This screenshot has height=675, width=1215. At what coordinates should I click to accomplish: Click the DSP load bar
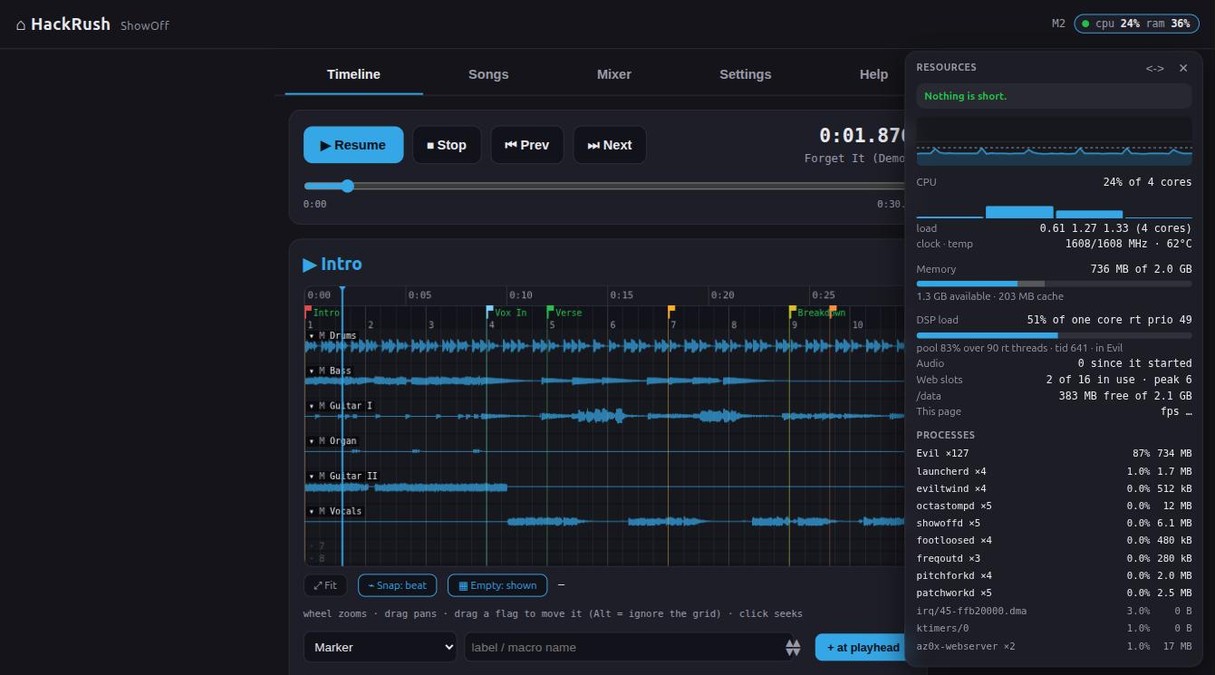click(1054, 336)
